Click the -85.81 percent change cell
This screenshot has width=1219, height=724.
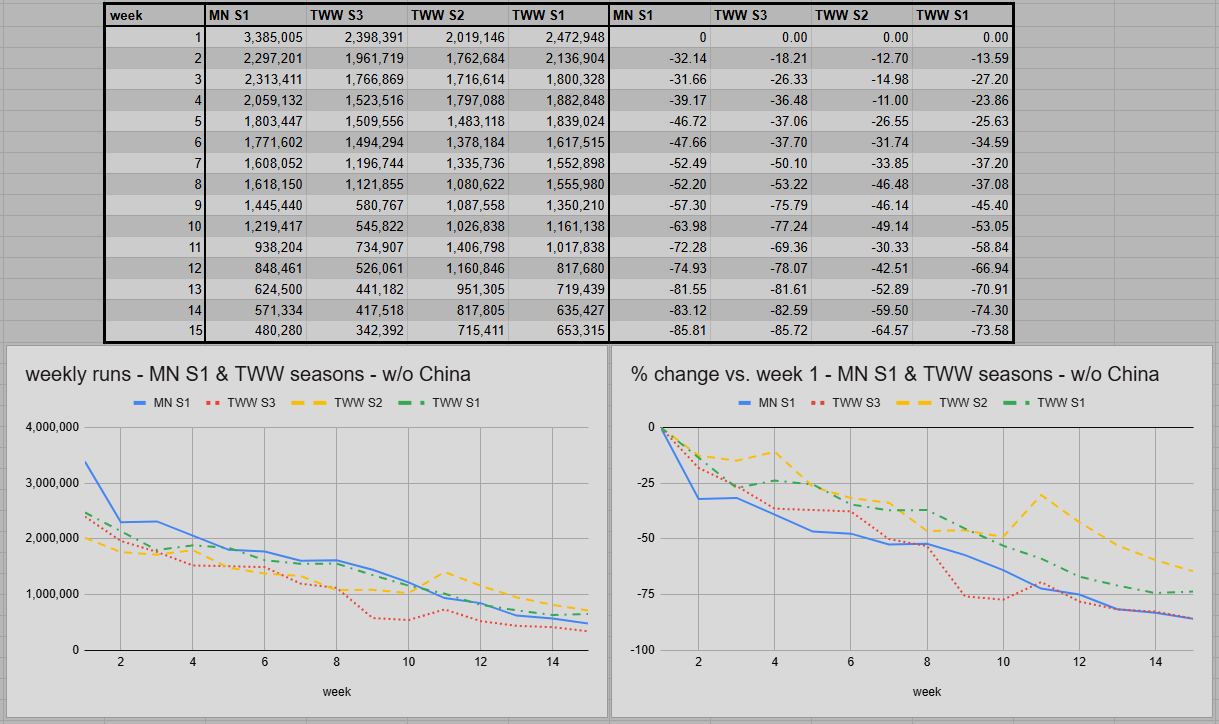click(660, 331)
